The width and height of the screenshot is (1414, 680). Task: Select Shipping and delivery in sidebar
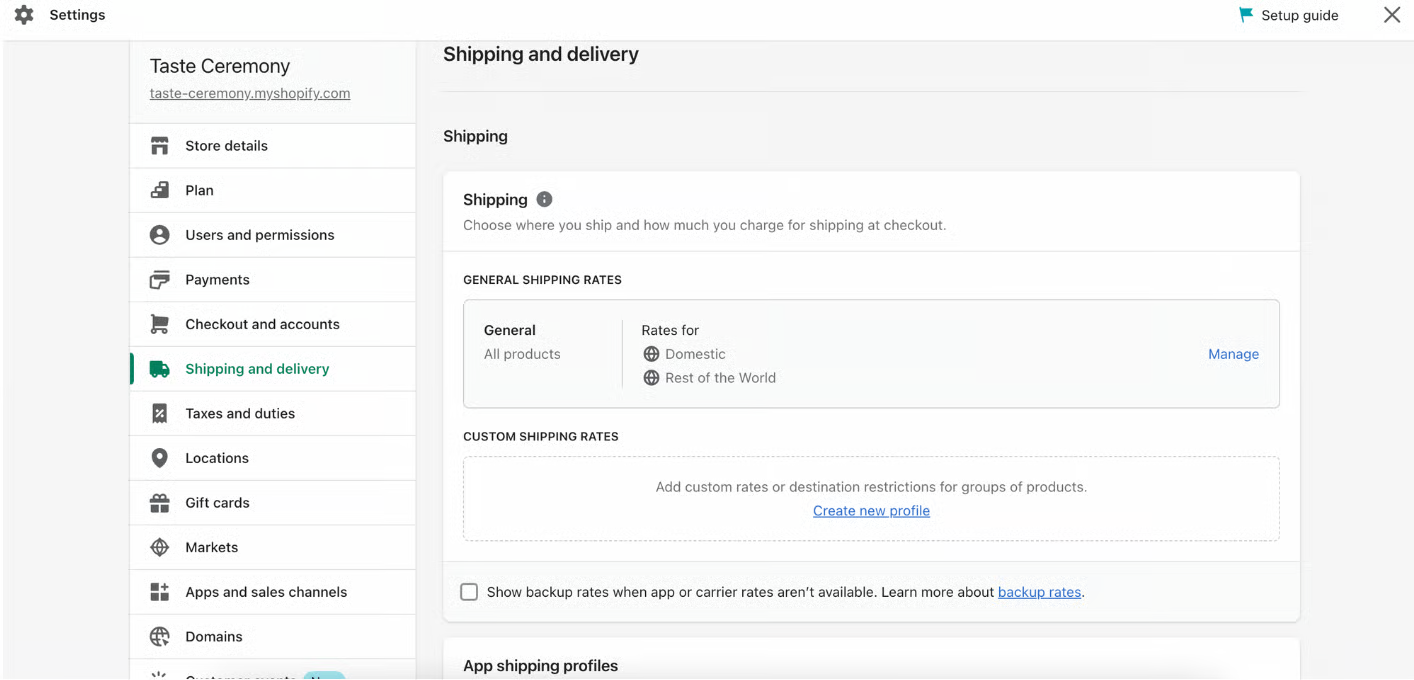click(257, 369)
